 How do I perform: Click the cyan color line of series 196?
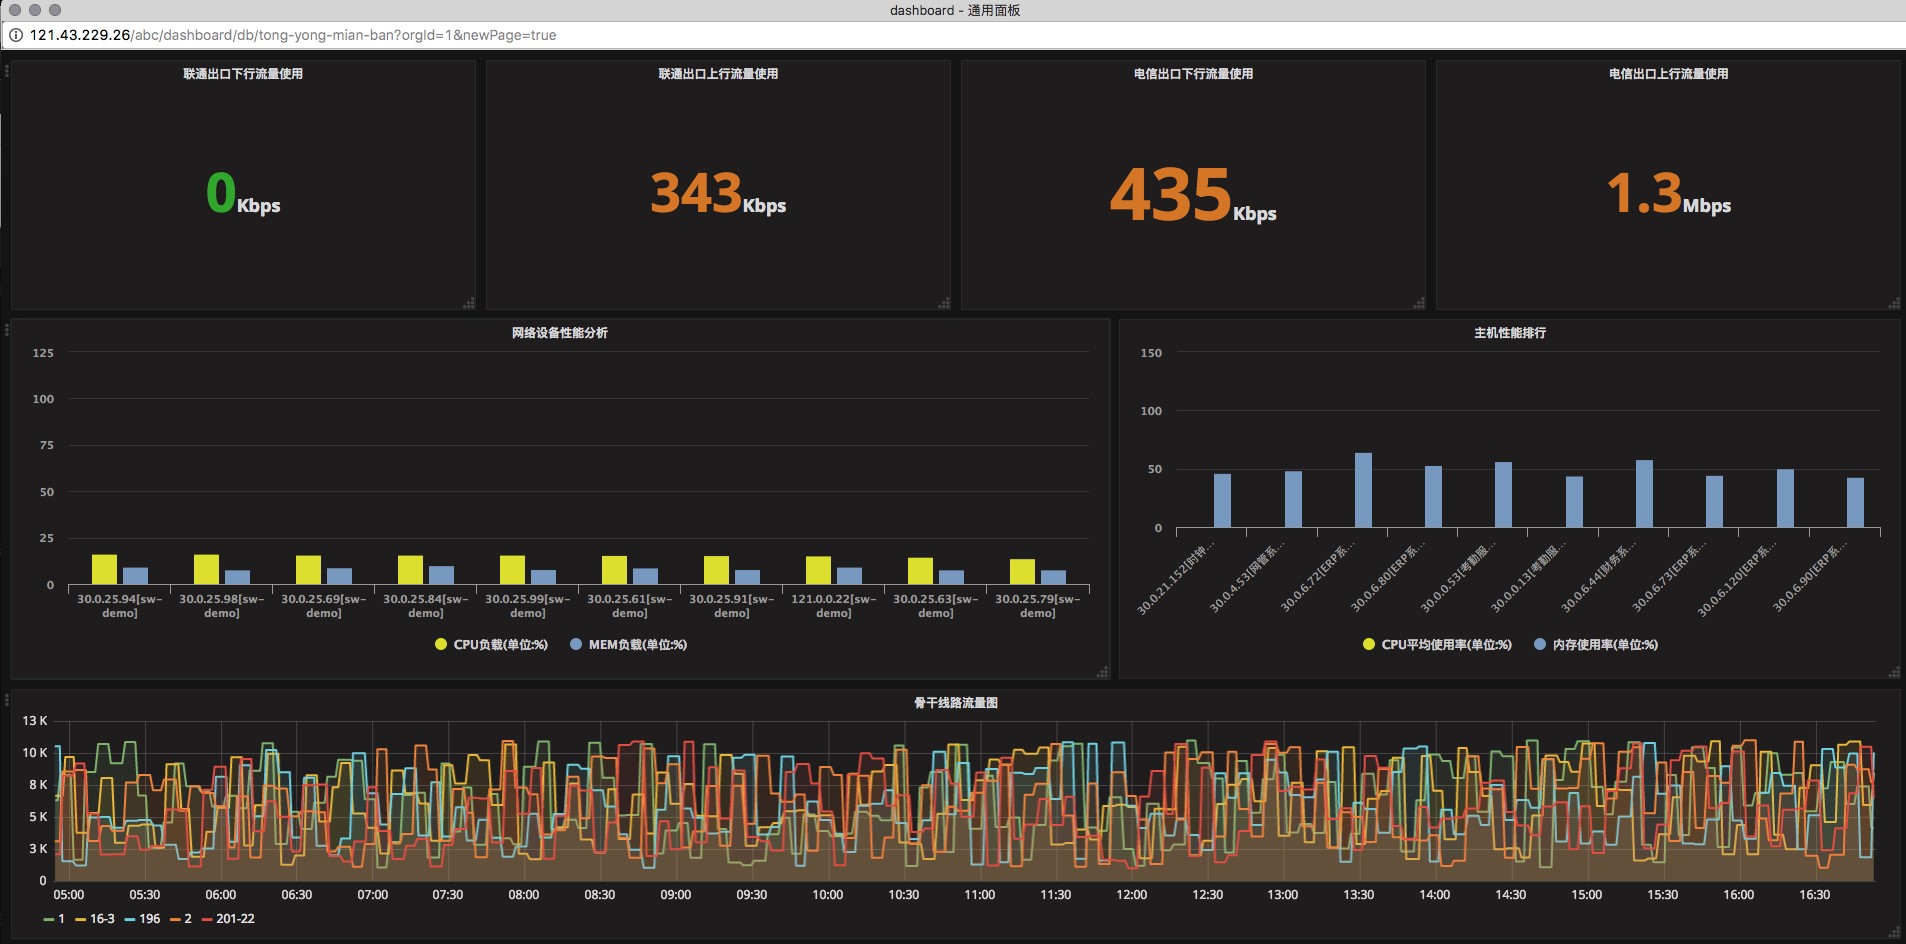click(130, 919)
